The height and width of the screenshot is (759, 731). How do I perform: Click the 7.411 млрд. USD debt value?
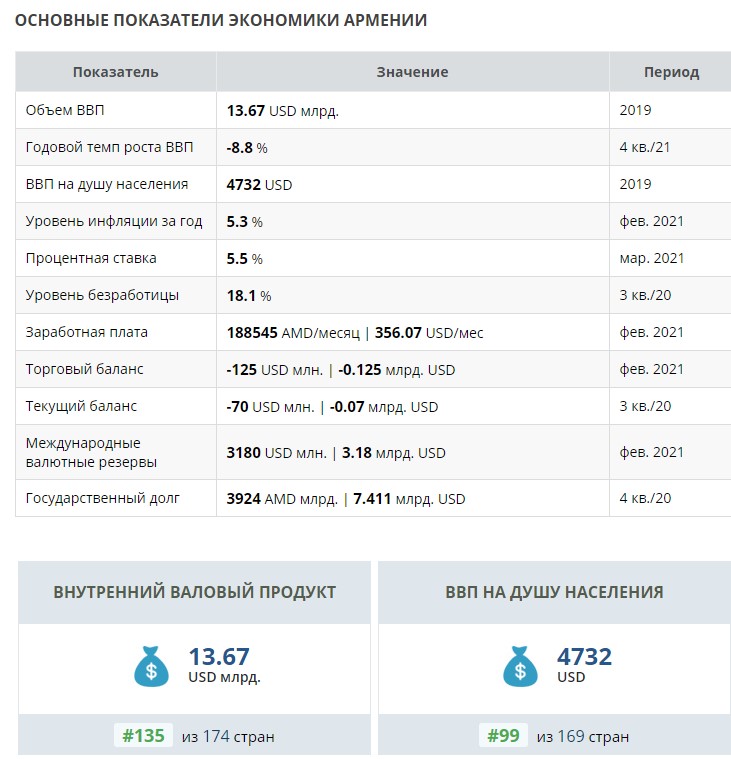click(x=409, y=499)
